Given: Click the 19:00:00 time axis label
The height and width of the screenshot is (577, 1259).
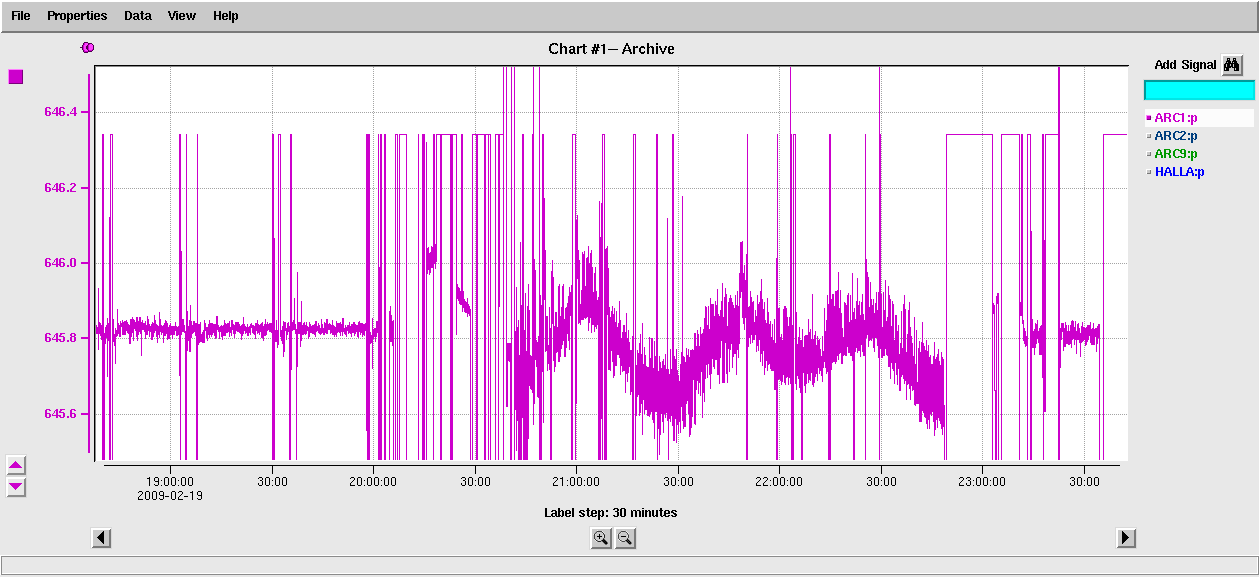Looking at the screenshot, I should [x=170, y=481].
